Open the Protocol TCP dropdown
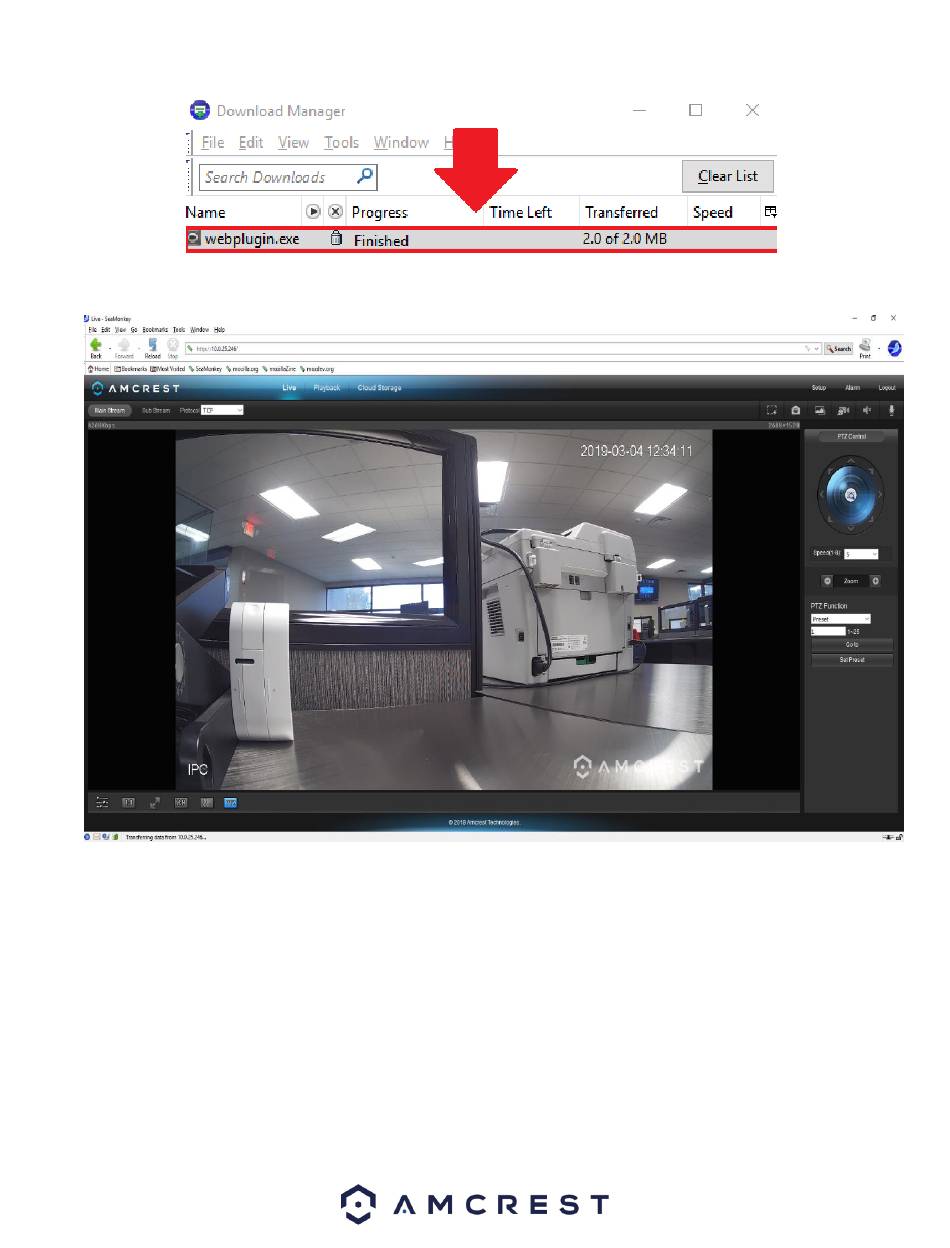The height and width of the screenshot is (1248, 950). coord(222,410)
